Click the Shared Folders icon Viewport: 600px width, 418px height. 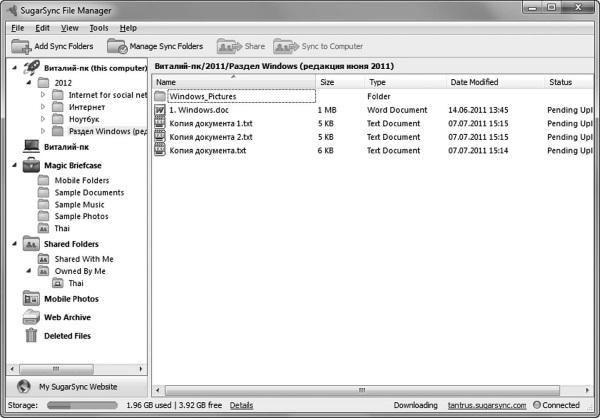[31, 244]
